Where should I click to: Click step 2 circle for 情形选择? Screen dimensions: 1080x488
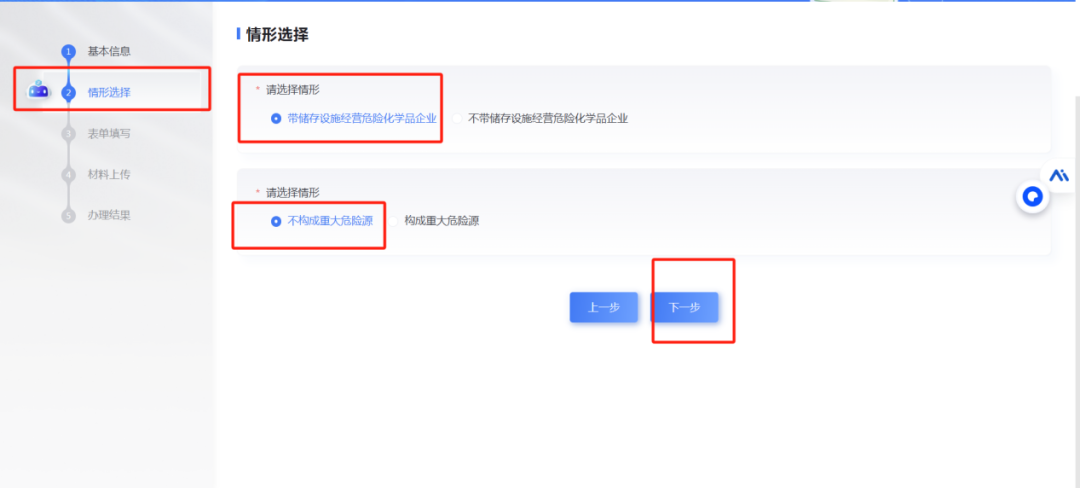(68, 92)
